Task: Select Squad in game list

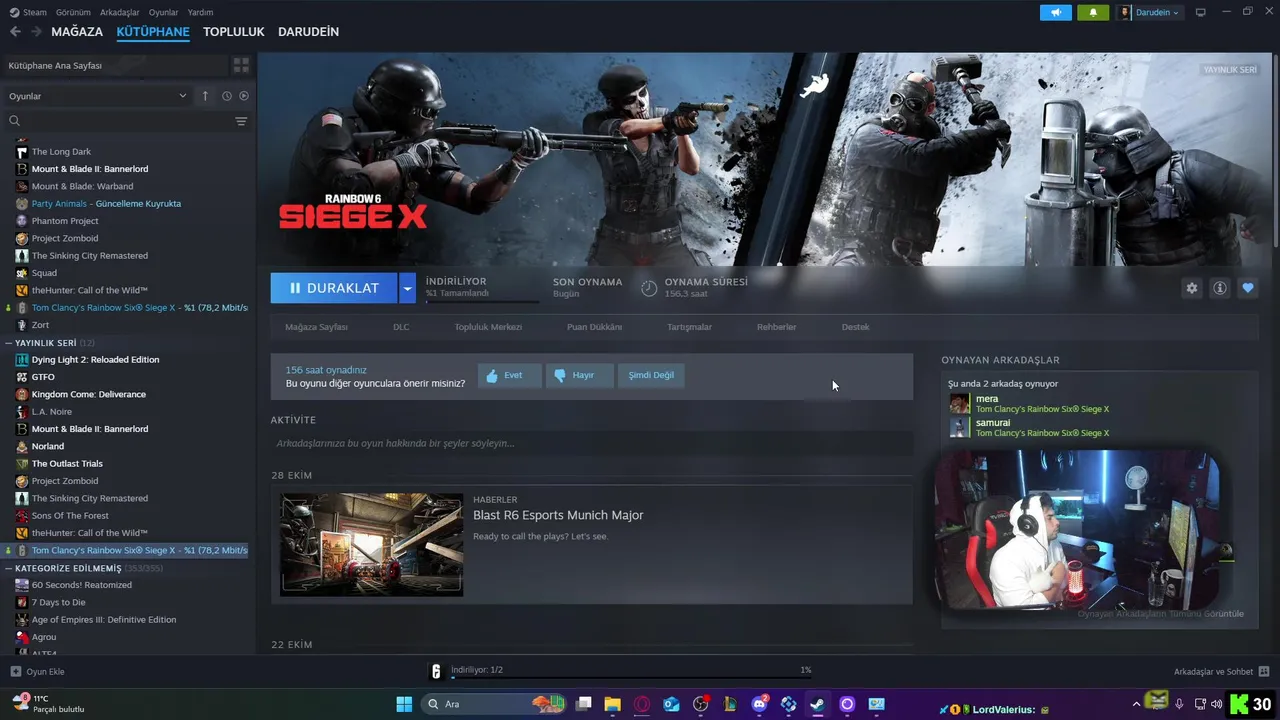Action: pos(44,273)
